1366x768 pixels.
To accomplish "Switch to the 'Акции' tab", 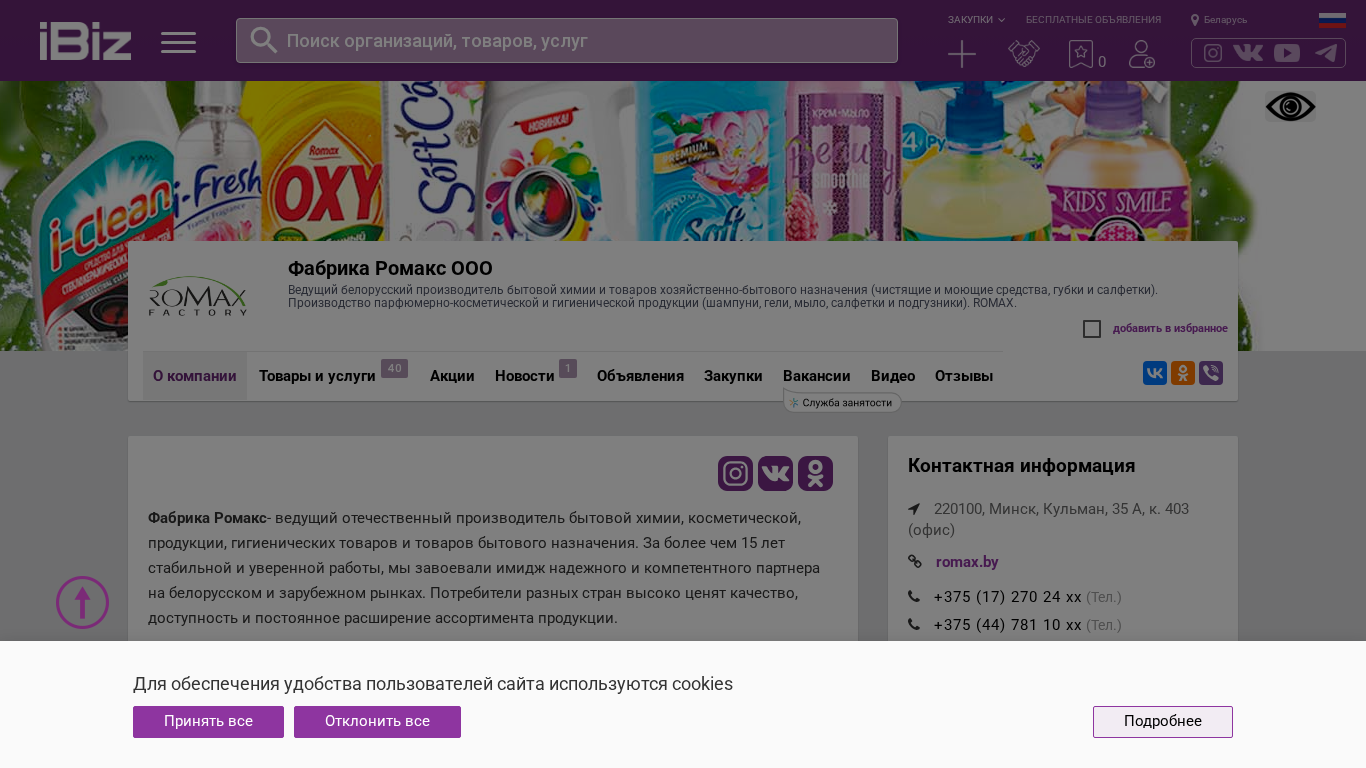I will click(452, 376).
